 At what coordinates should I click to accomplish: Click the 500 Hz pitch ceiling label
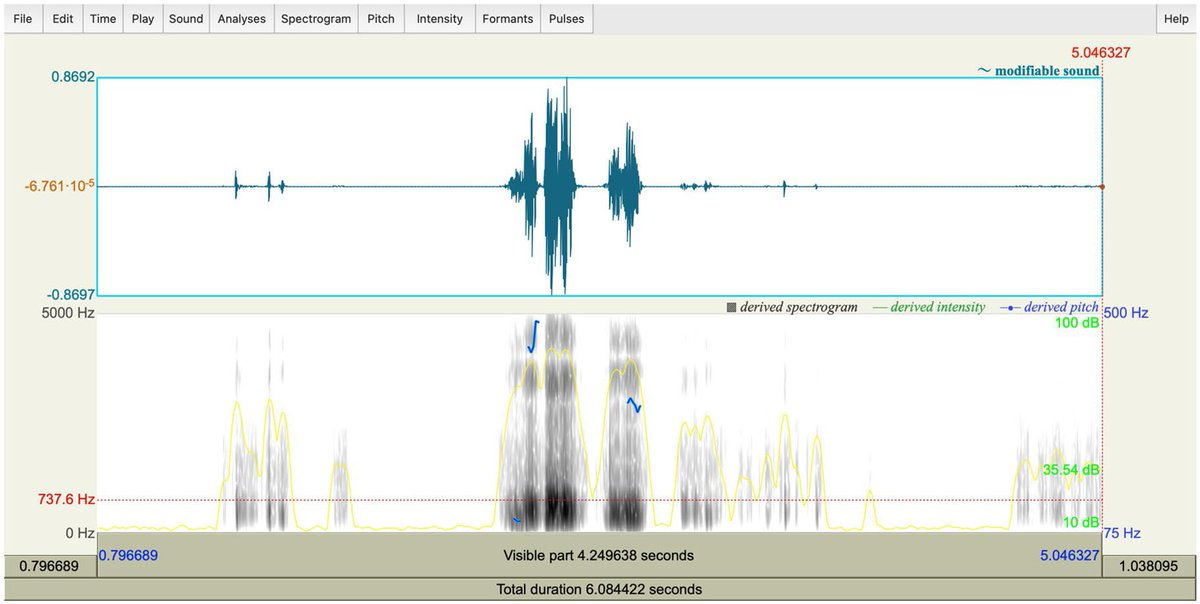point(1126,313)
